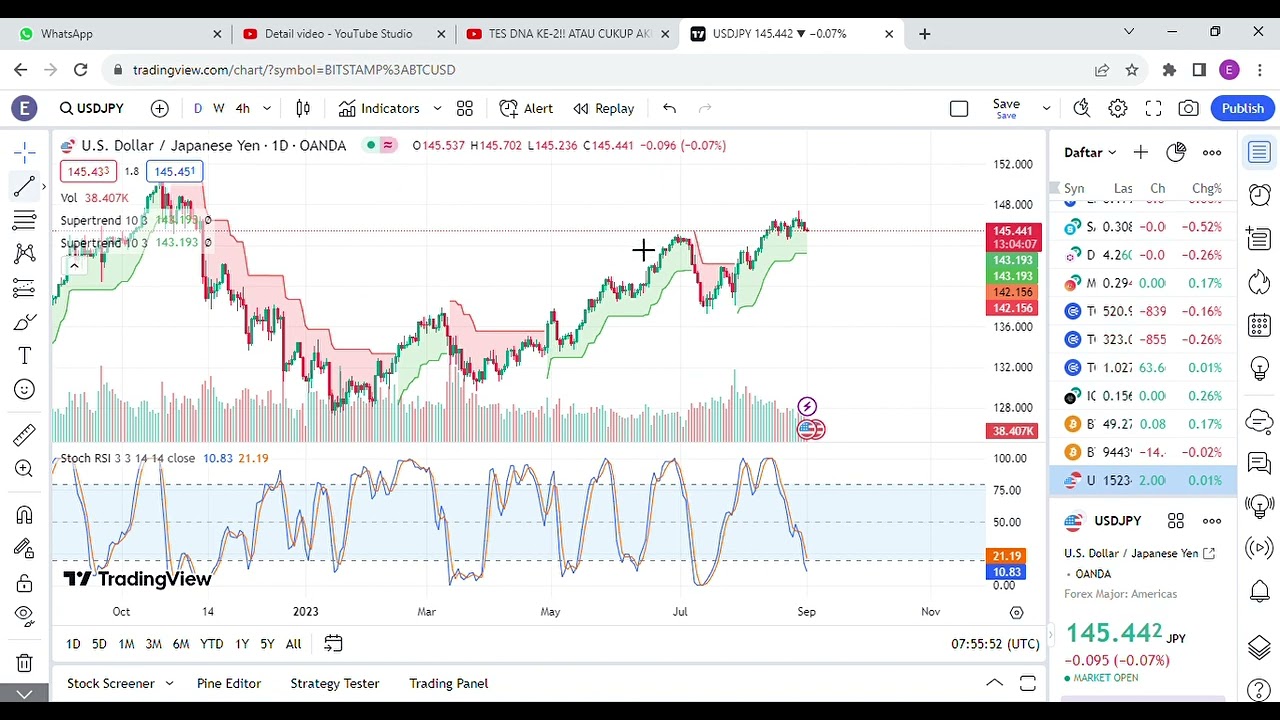1280x720 pixels.
Task: Expand the bottom panel chevron
Action: (994, 683)
